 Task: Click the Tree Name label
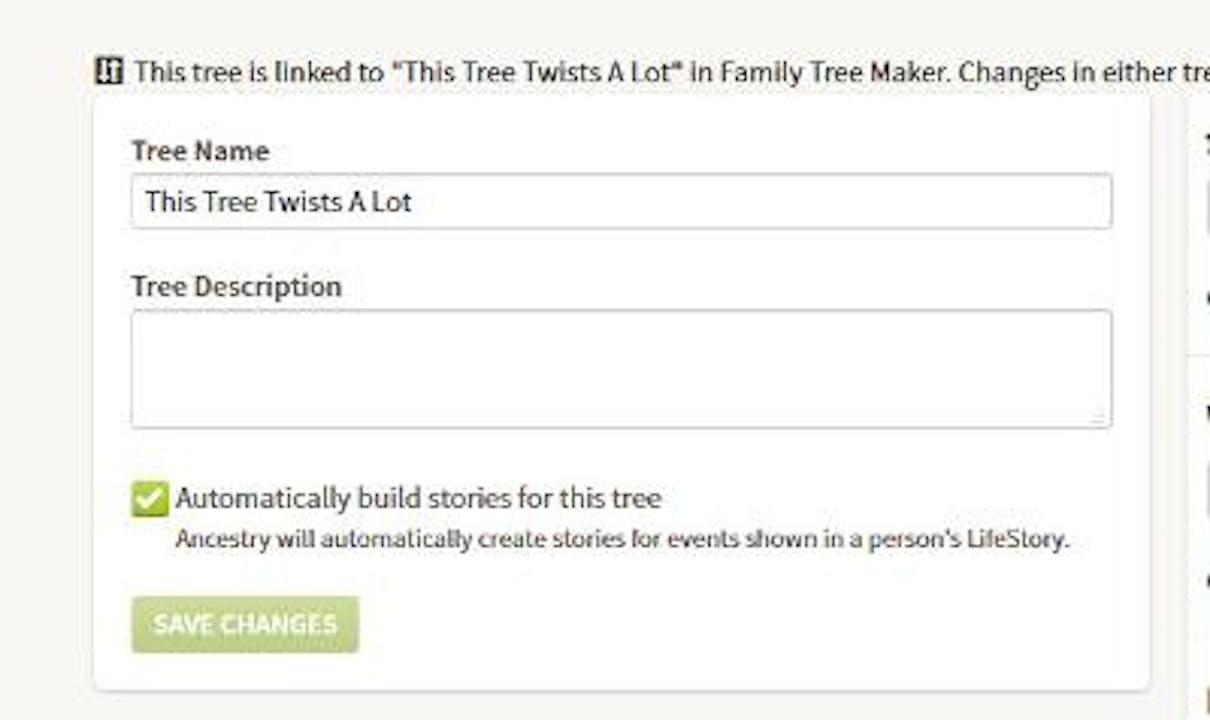pos(198,151)
